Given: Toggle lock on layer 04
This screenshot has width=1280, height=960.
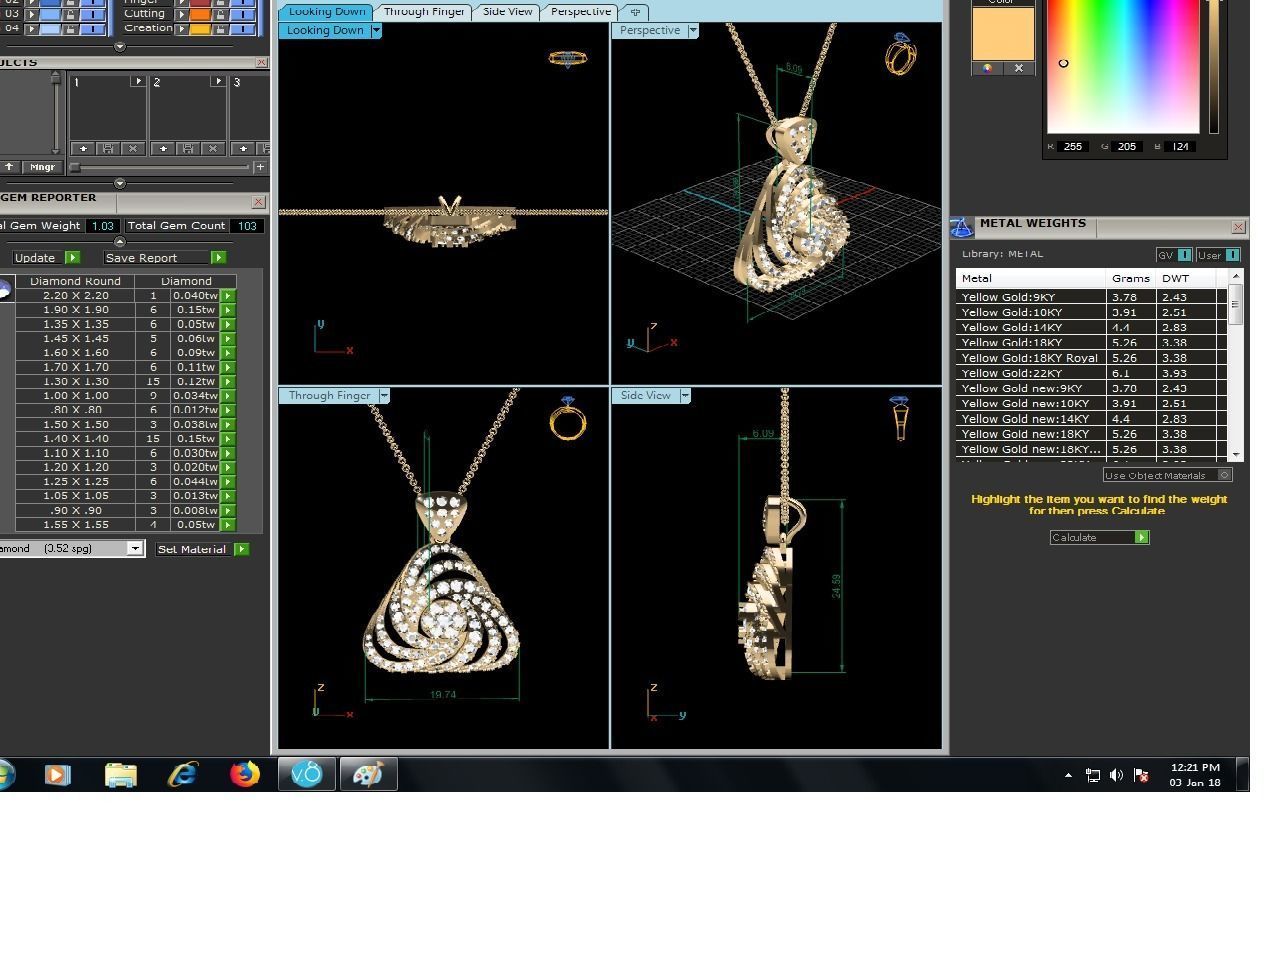Looking at the screenshot, I should coord(70,28).
